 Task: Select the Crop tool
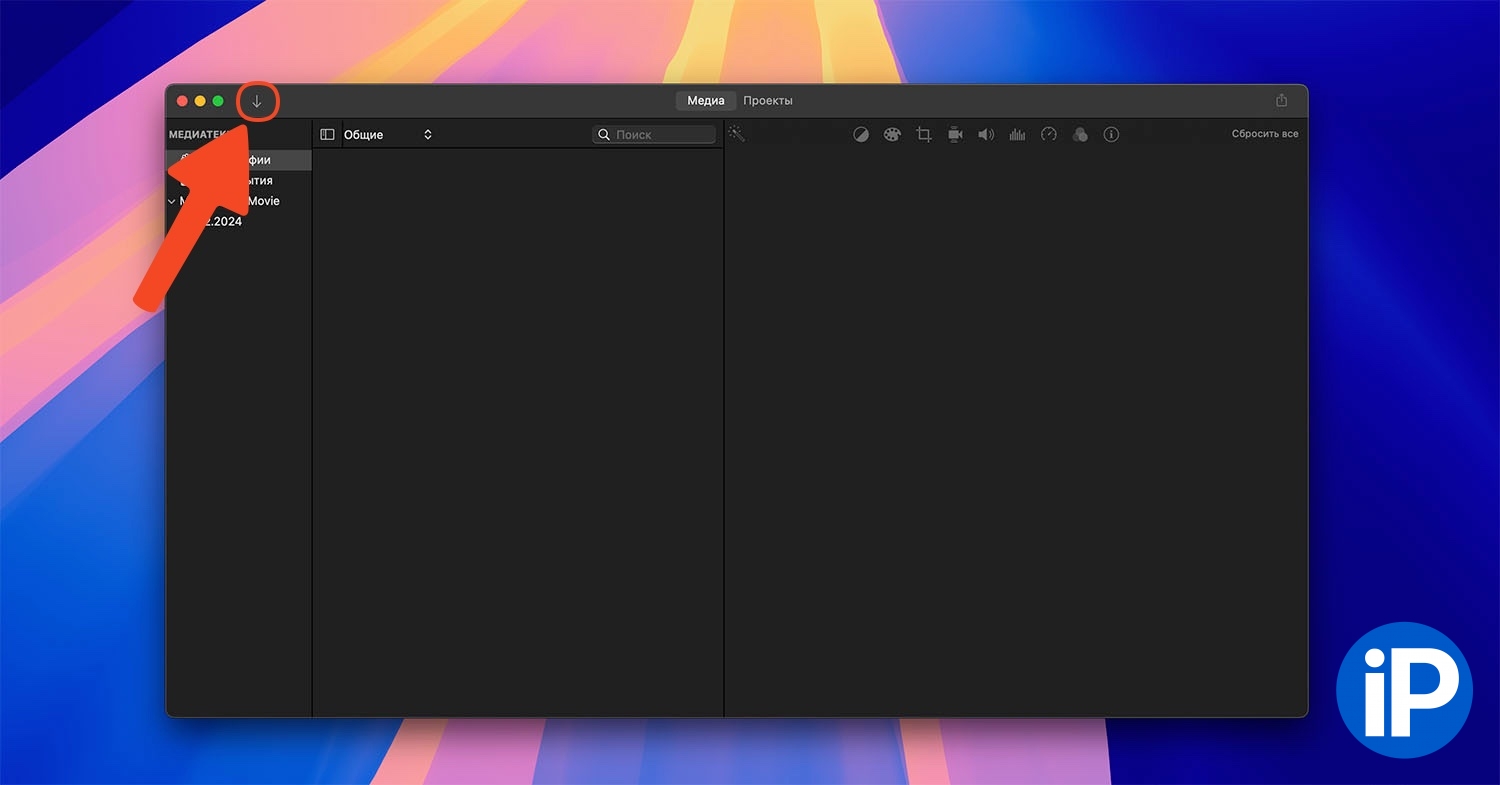click(x=924, y=134)
